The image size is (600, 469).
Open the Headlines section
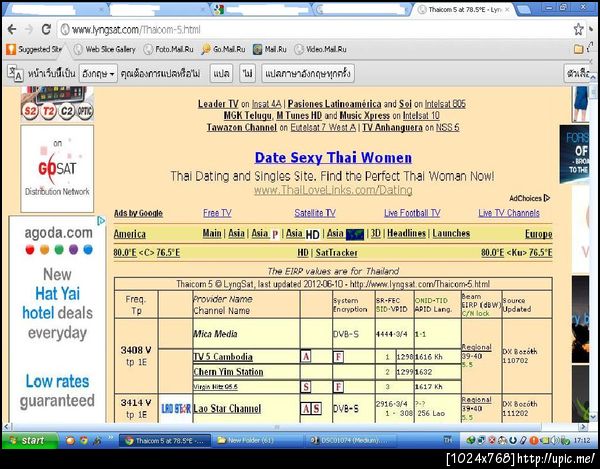tap(406, 233)
